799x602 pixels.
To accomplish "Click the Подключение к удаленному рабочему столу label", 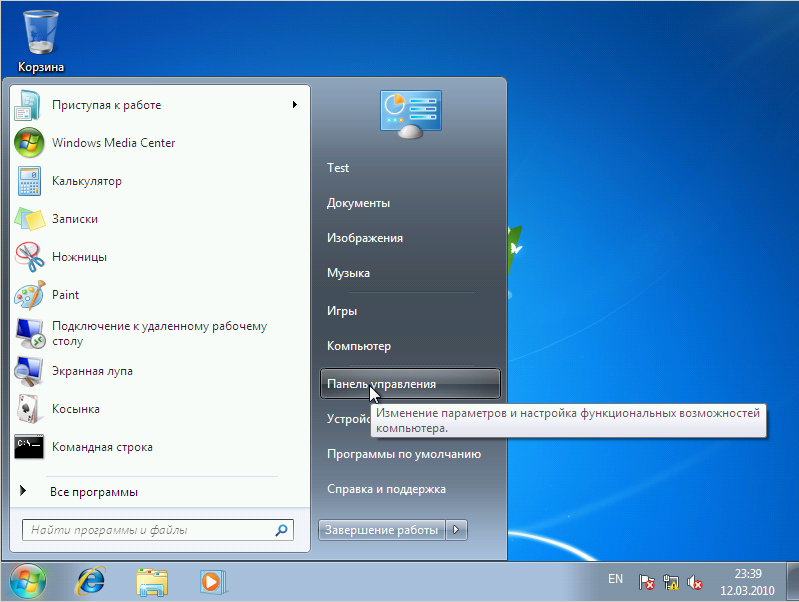I will [159, 334].
